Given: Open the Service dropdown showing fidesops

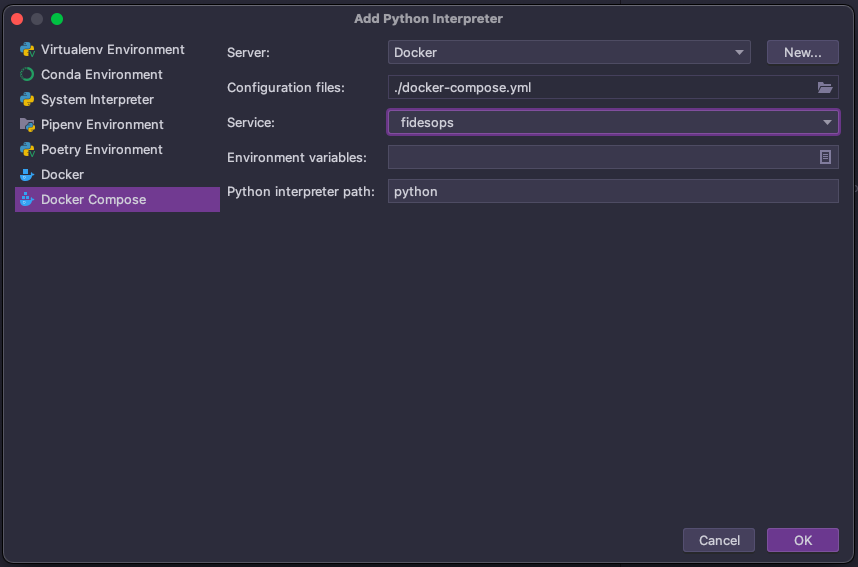Looking at the screenshot, I should click(x=613, y=122).
